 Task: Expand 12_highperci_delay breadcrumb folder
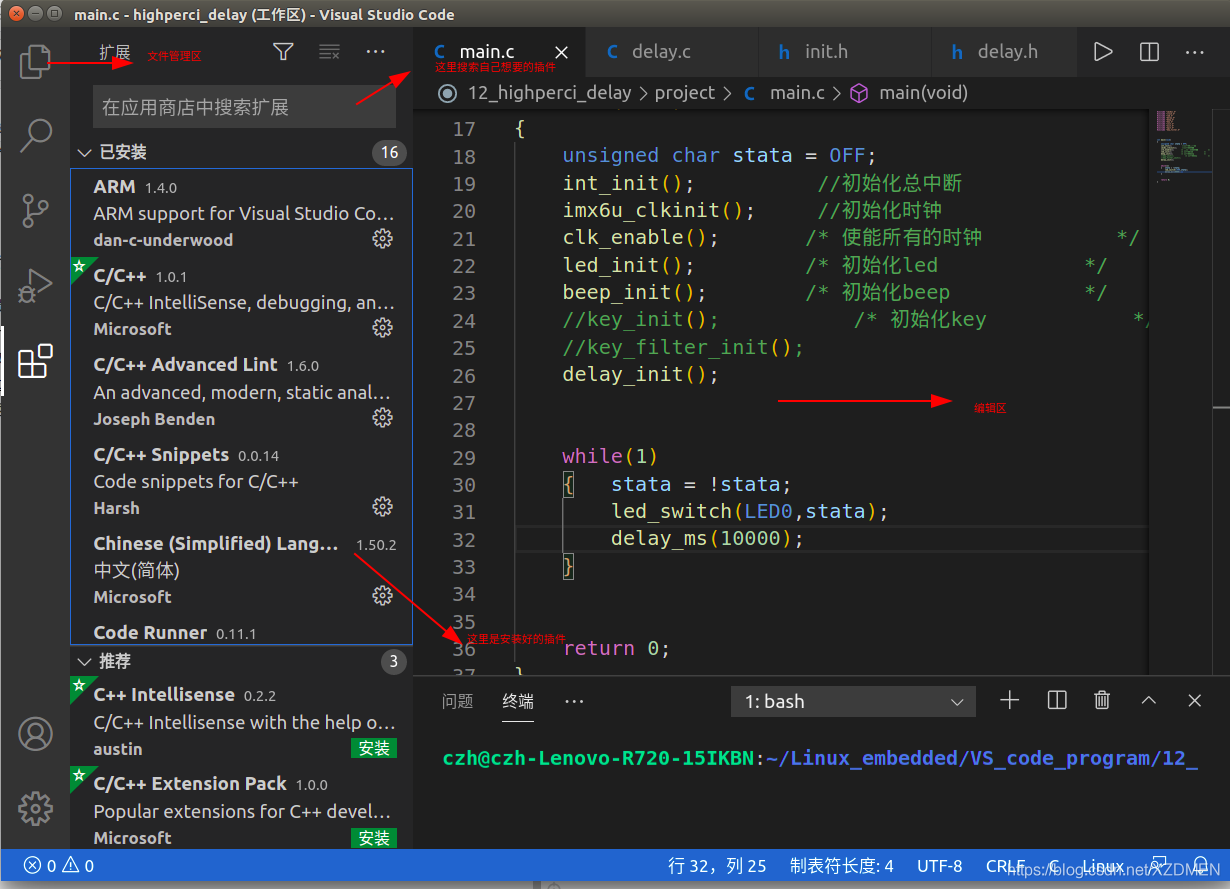point(549,93)
